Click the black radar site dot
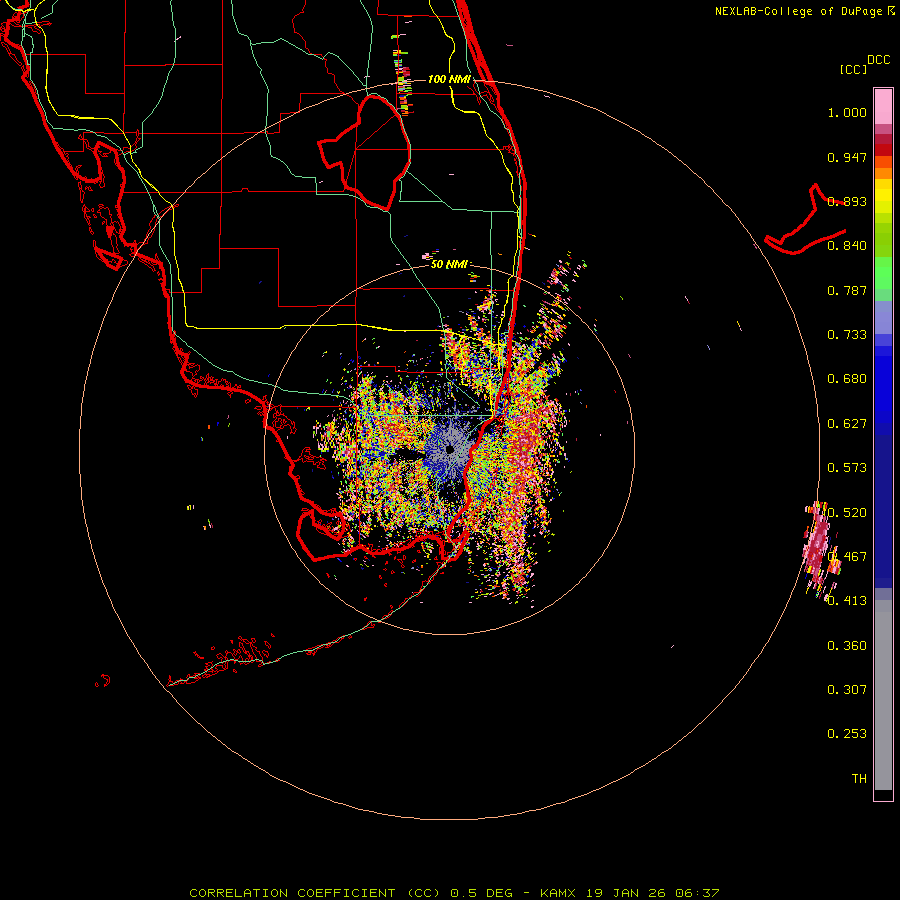This screenshot has height=900, width=900. point(450,449)
